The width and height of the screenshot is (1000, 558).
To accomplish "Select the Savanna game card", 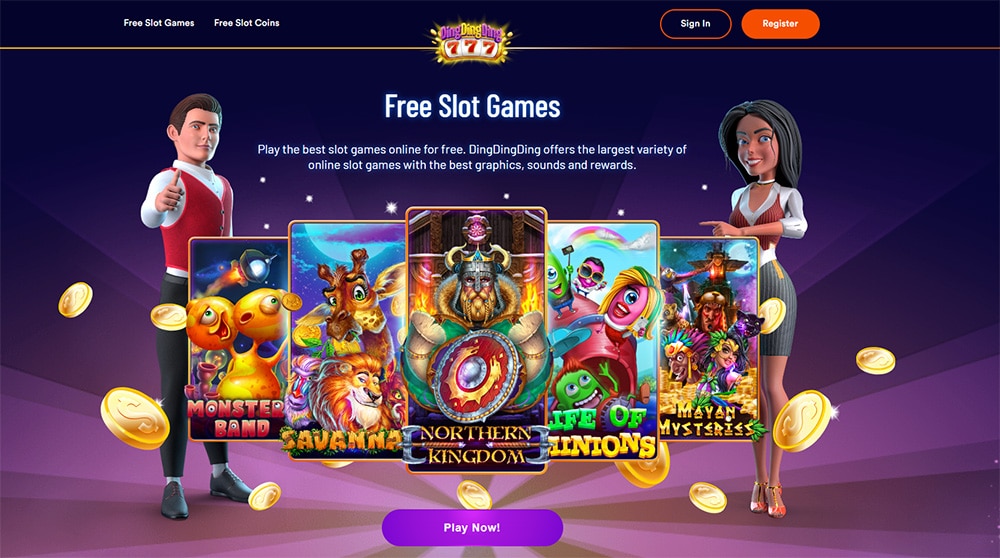I will (x=348, y=341).
